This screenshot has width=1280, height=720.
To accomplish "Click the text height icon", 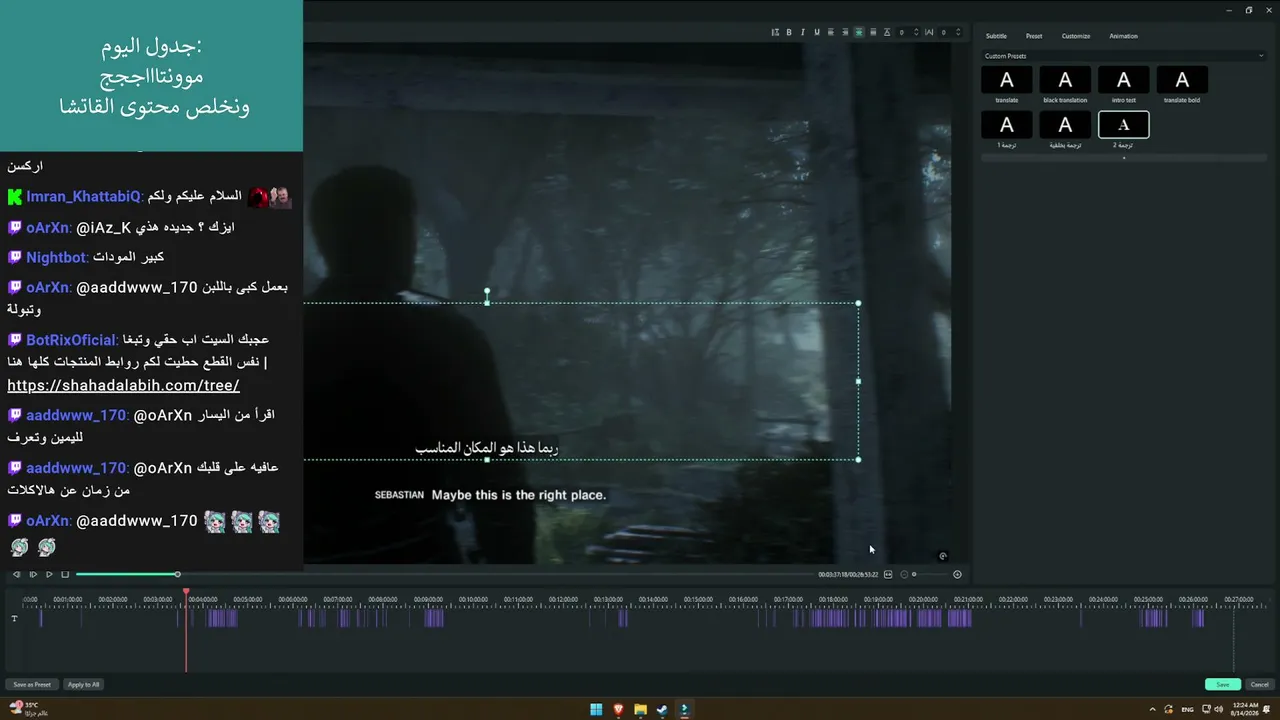I will [887, 32].
